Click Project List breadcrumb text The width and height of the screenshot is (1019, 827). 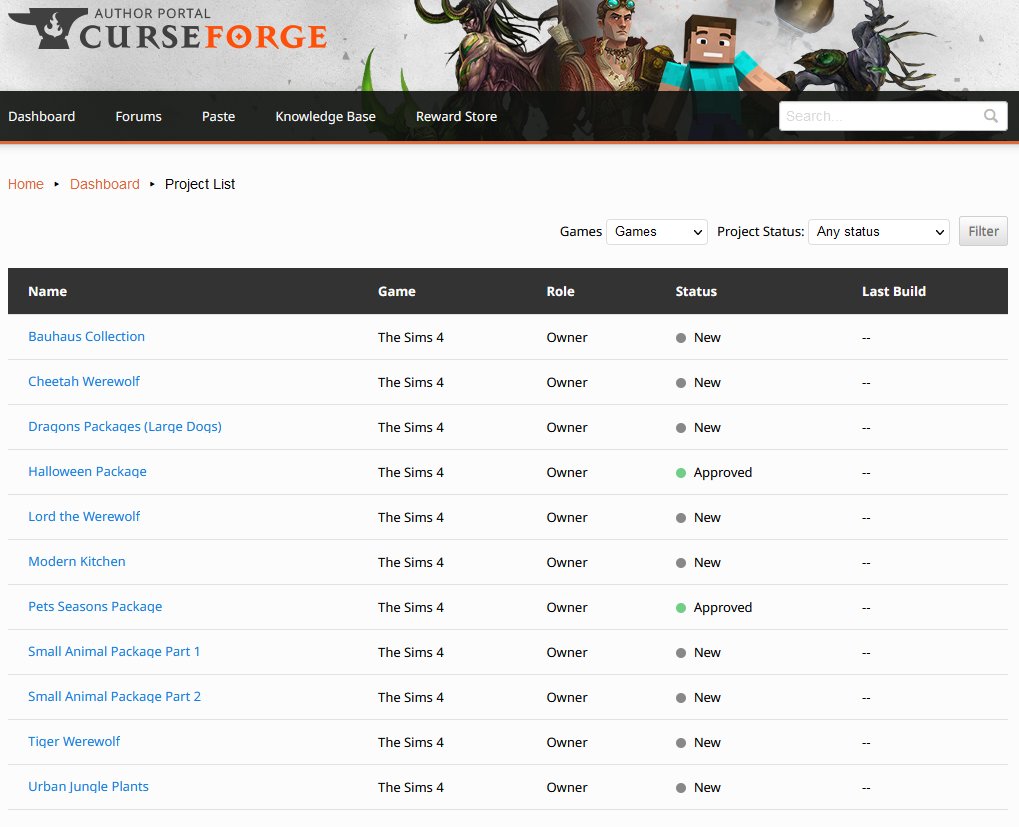pyautogui.click(x=200, y=184)
